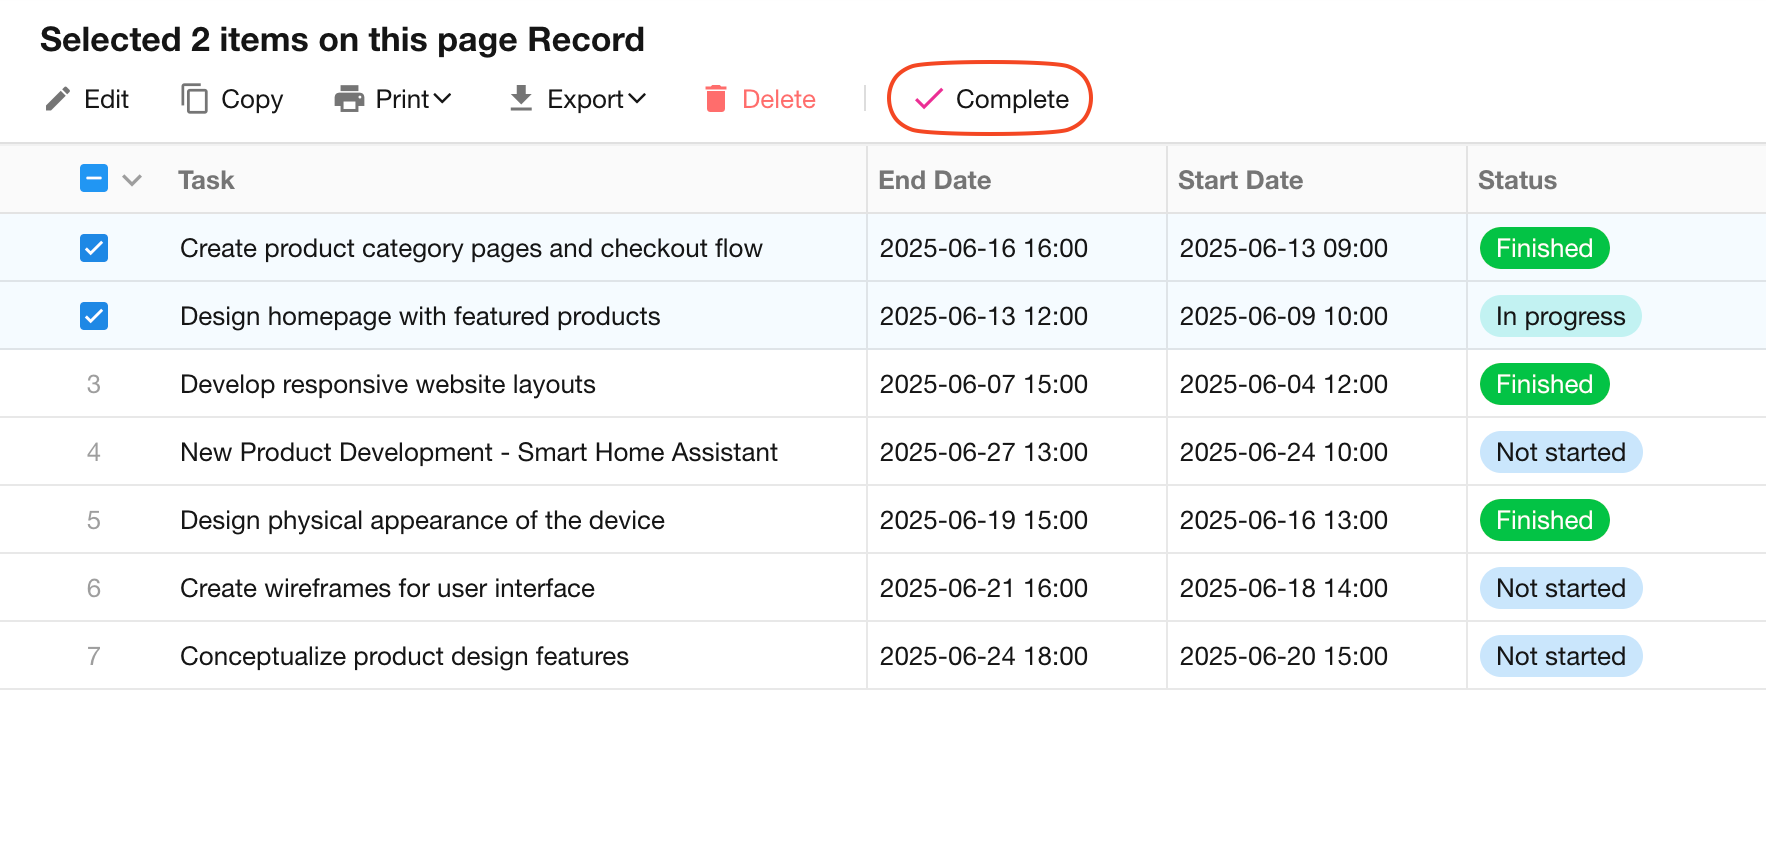Image resolution: width=1766 pixels, height=852 pixels.
Task: Select row number 4 in the table
Action: (94, 452)
